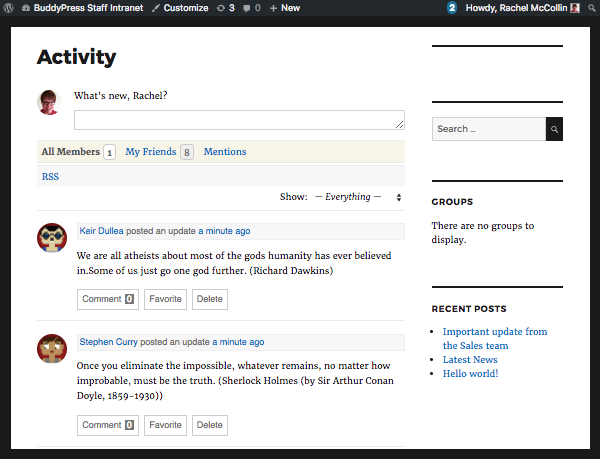Open the Latest News recent post link

pos(470,360)
